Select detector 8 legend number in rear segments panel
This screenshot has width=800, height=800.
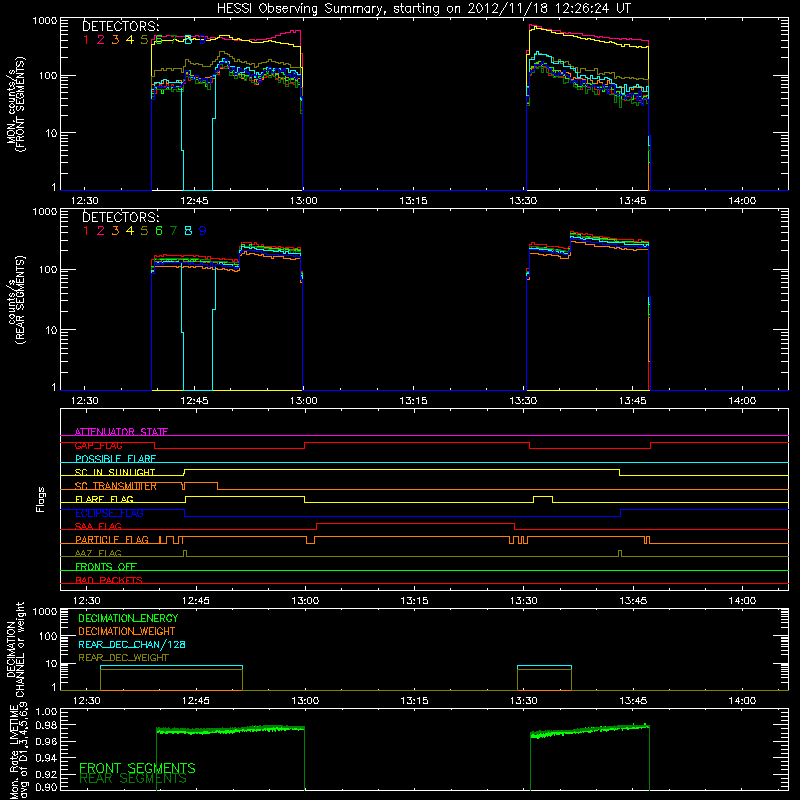coord(188,231)
